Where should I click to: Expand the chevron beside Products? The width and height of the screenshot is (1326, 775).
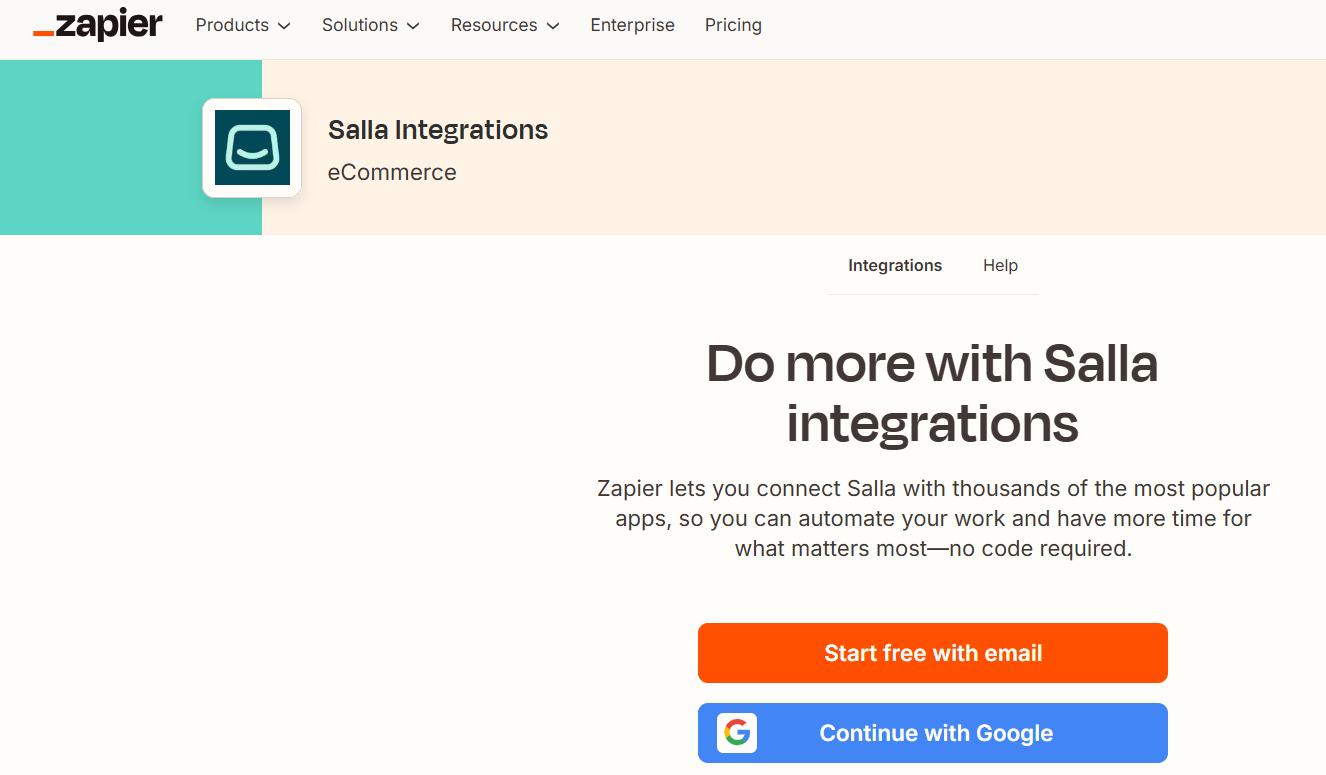(x=284, y=26)
